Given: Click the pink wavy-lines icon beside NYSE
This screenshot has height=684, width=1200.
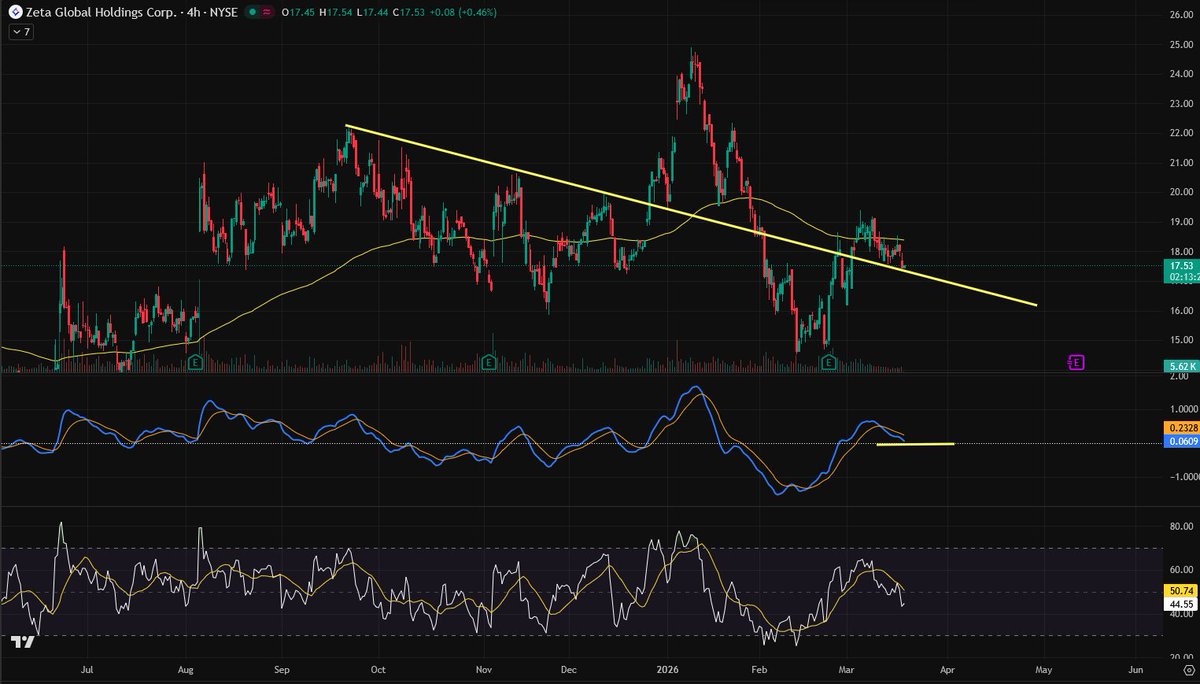Looking at the screenshot, I should tap(268, 12).
